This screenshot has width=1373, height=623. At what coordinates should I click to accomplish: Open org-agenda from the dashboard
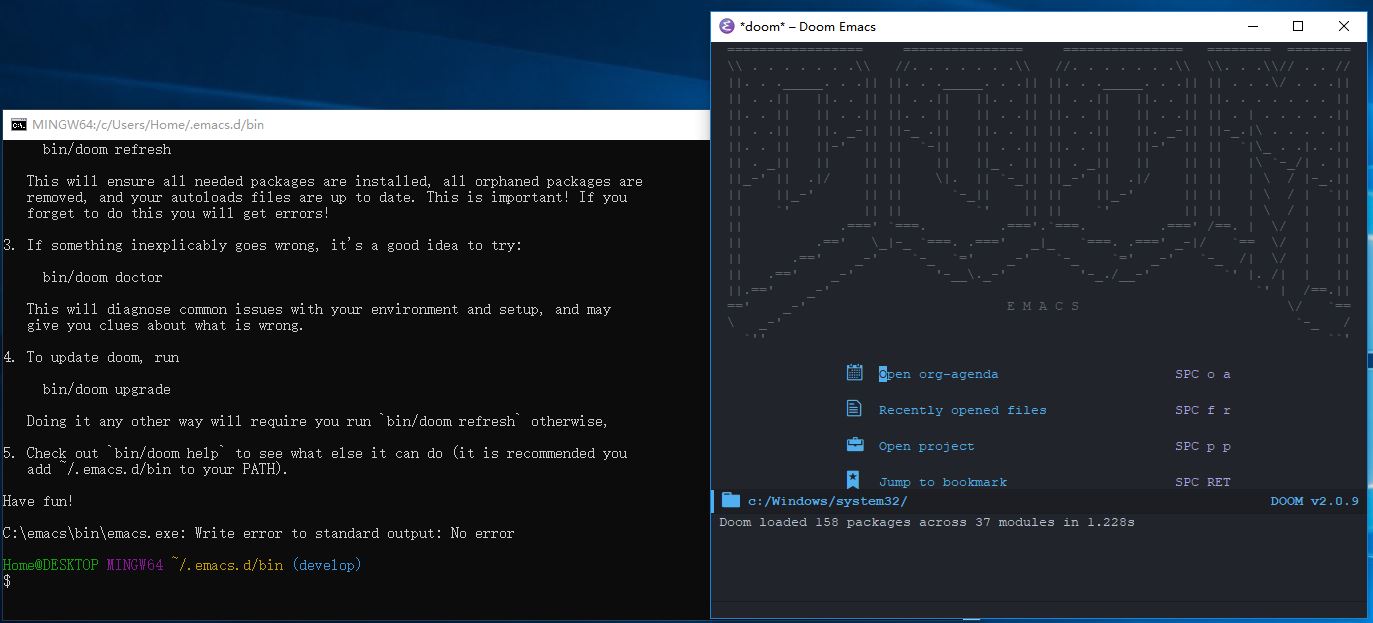pos(938,374)
